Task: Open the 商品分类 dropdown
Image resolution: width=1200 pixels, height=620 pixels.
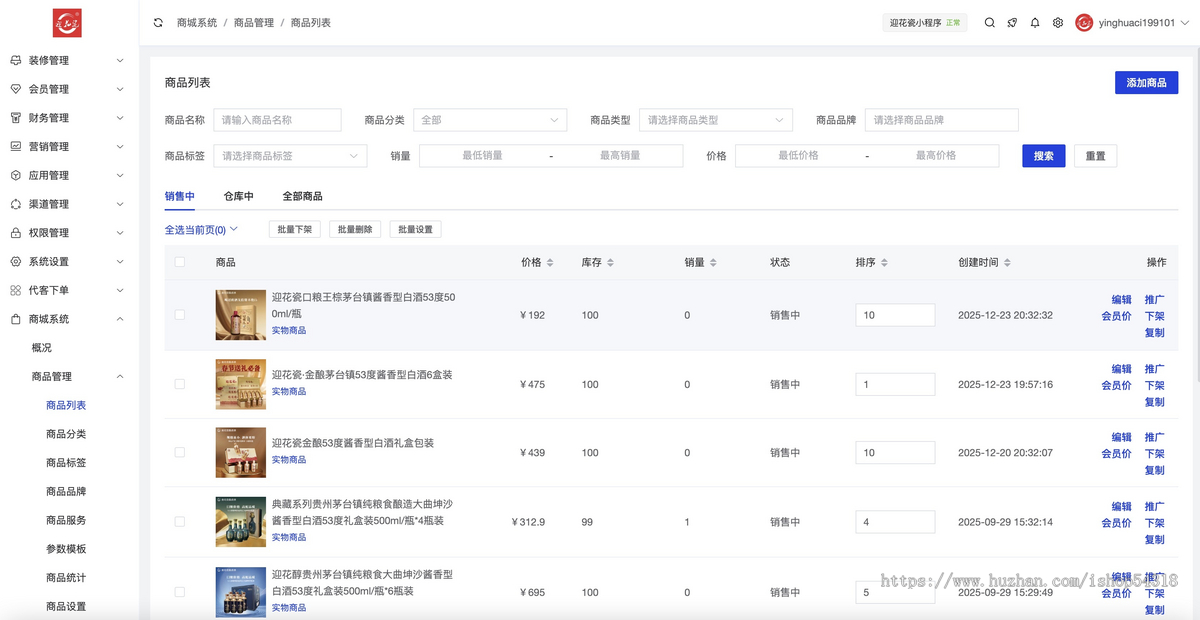Action: pyautogui.click(x=490, y=120)
